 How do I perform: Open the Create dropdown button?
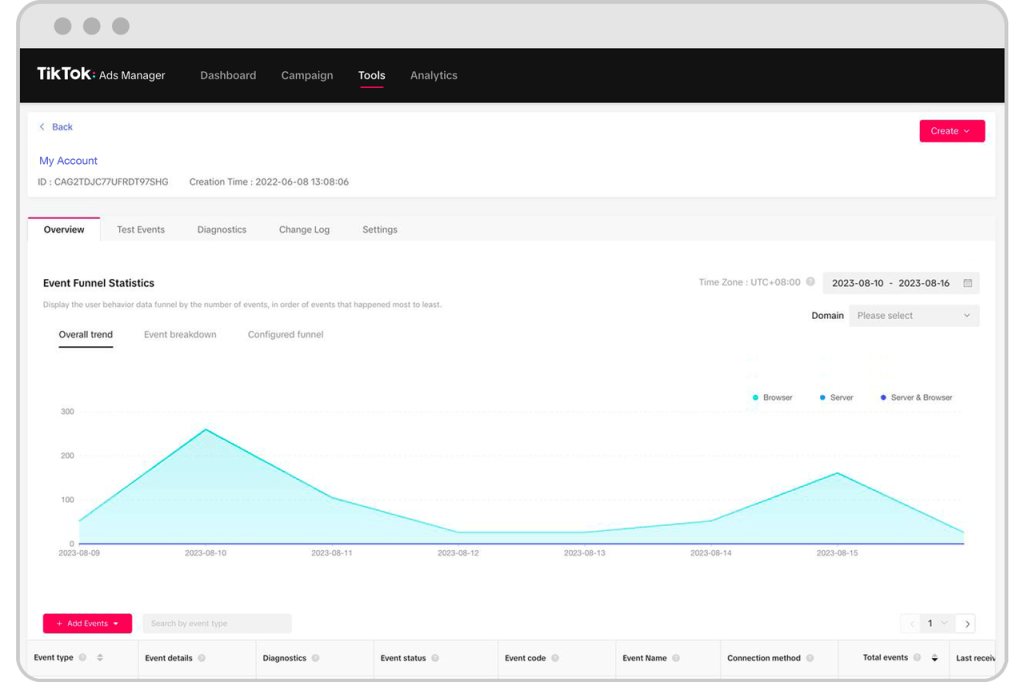tap(951, 131)
